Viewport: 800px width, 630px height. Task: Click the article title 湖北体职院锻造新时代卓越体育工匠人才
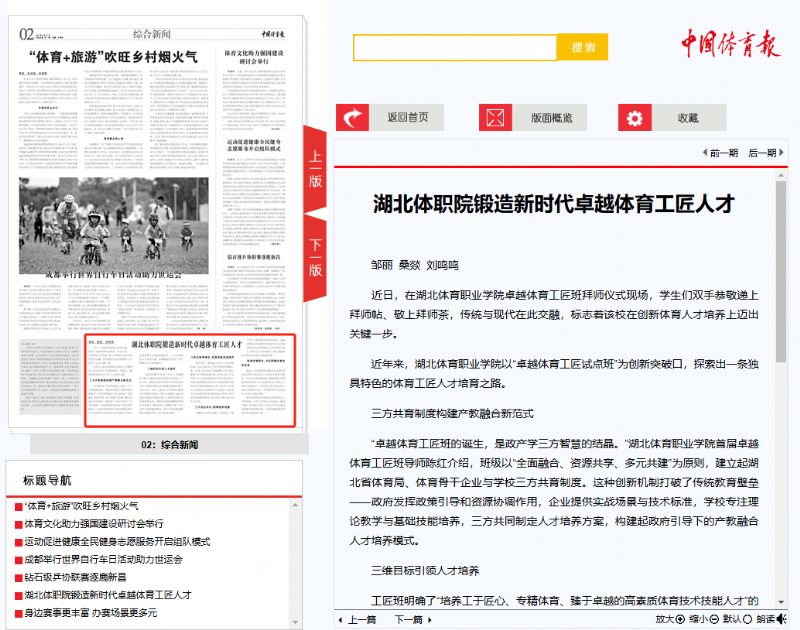pos(554,204)
